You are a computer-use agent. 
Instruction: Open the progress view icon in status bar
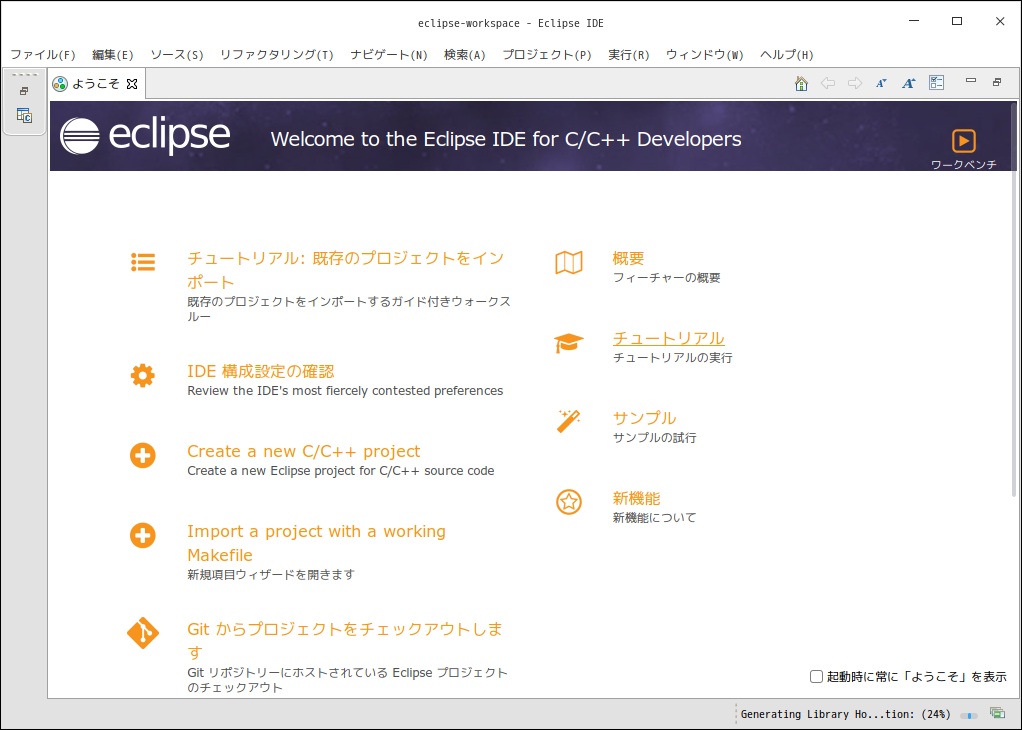pos(997,713)
